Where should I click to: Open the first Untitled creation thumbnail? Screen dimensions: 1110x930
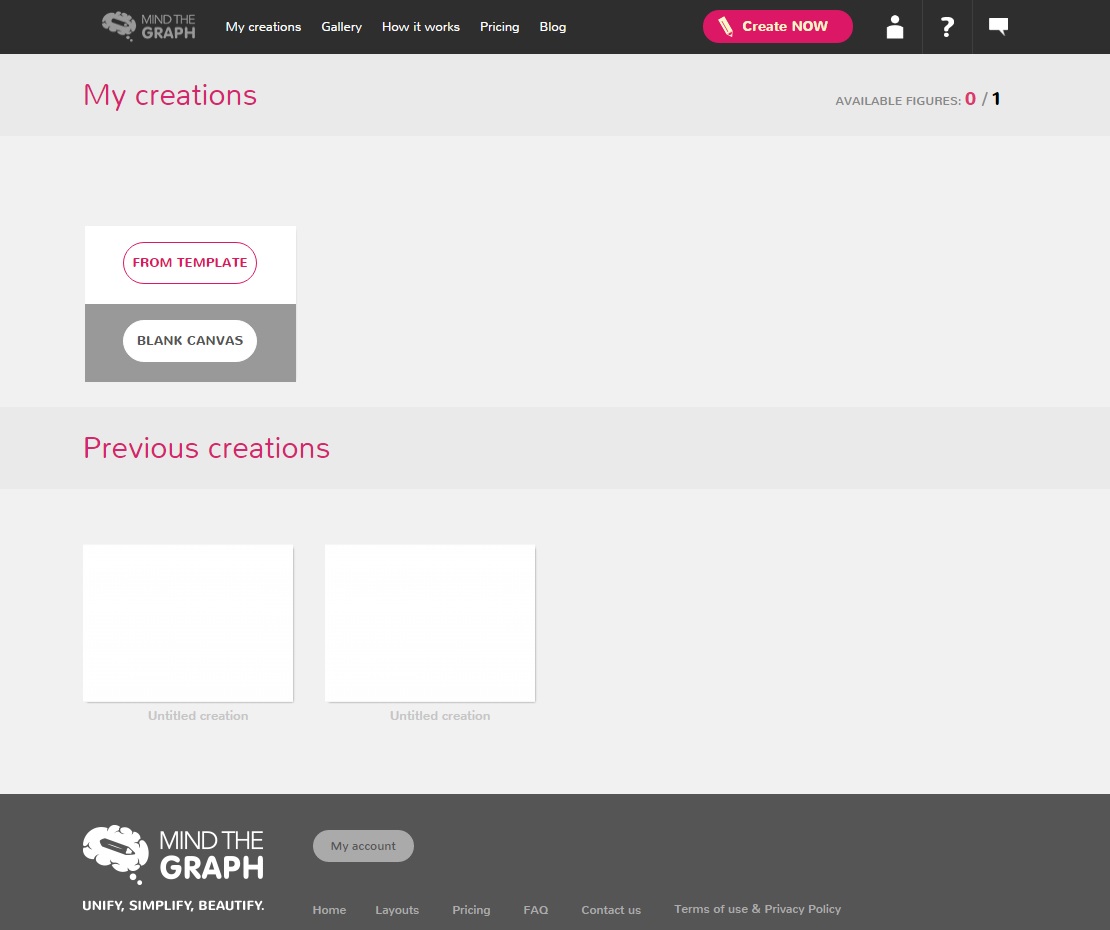[x=188, y=622]
